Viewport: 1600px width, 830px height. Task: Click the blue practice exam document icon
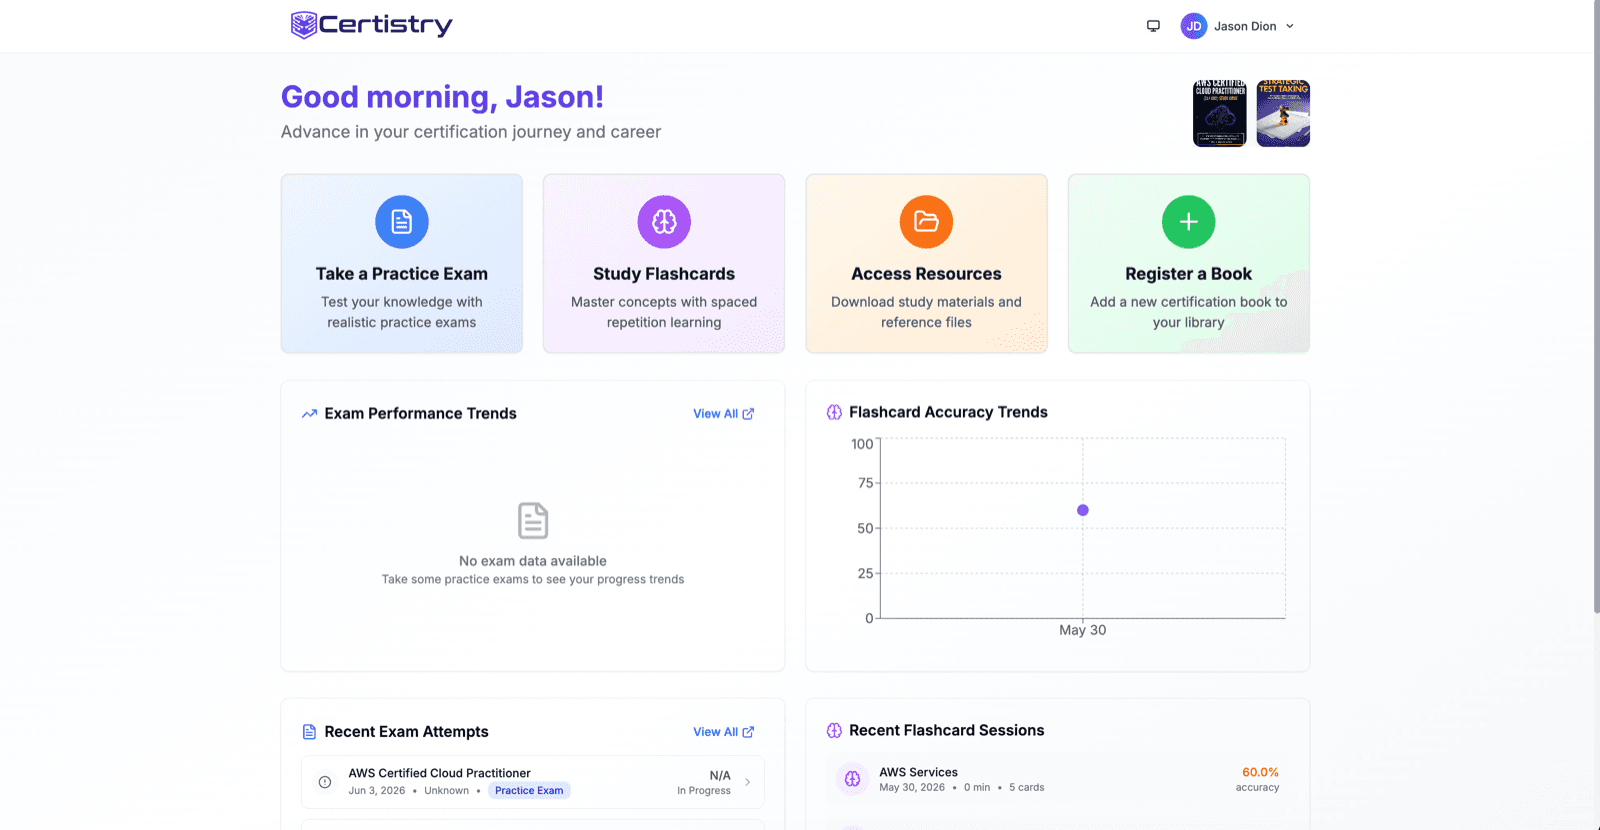(x=402, y=221)
